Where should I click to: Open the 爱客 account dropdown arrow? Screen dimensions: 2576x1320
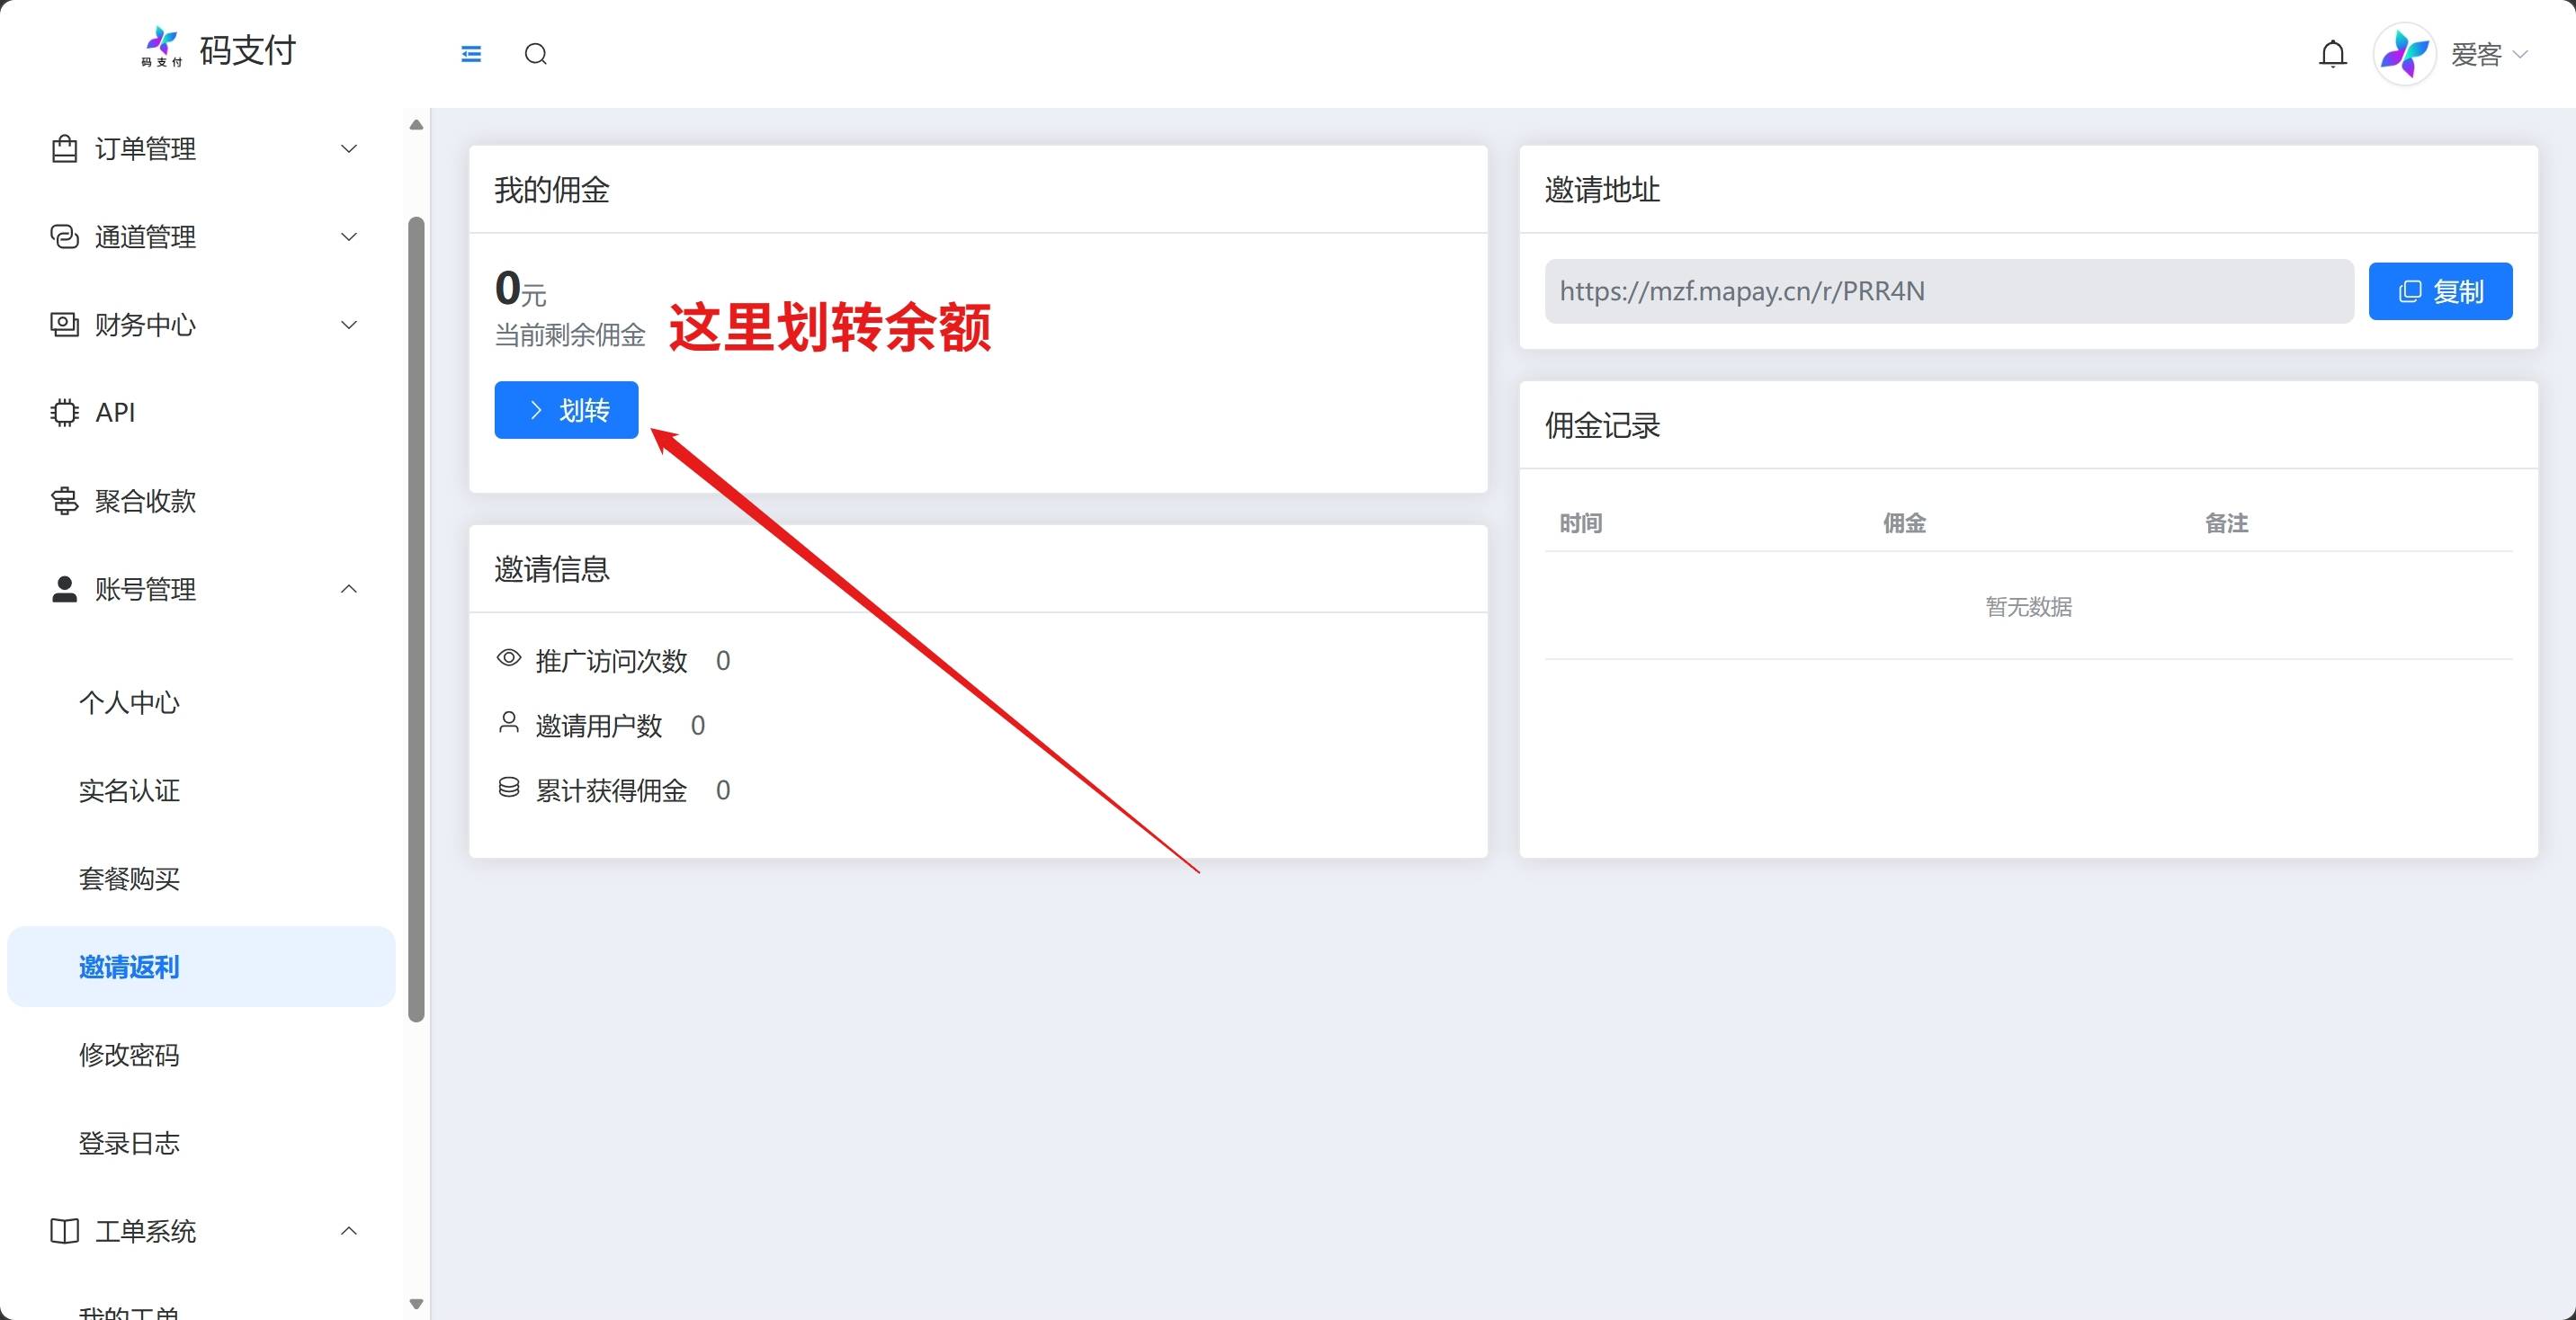click(2520, 54)
